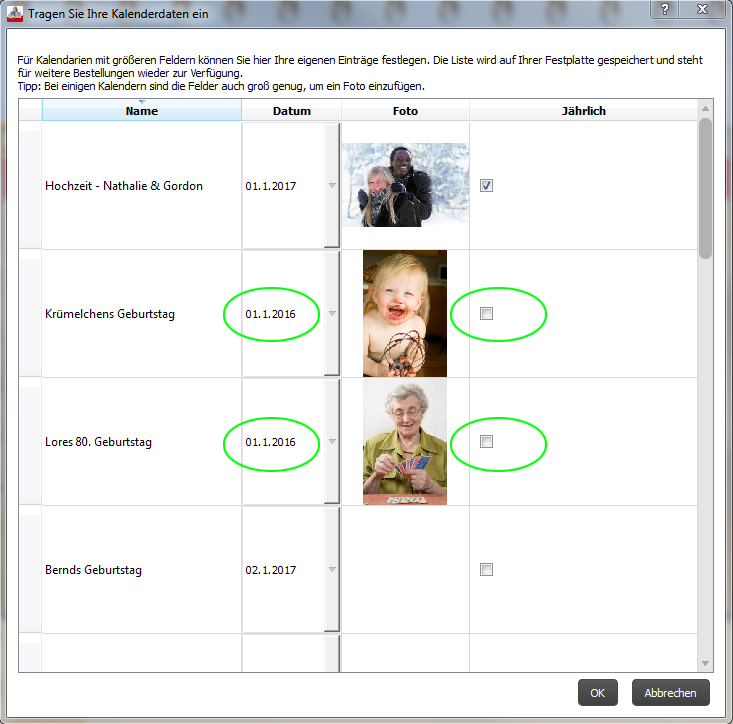
Task: Select the grandmother photo for Lores 80. Geburtstag
Action: 405,442
